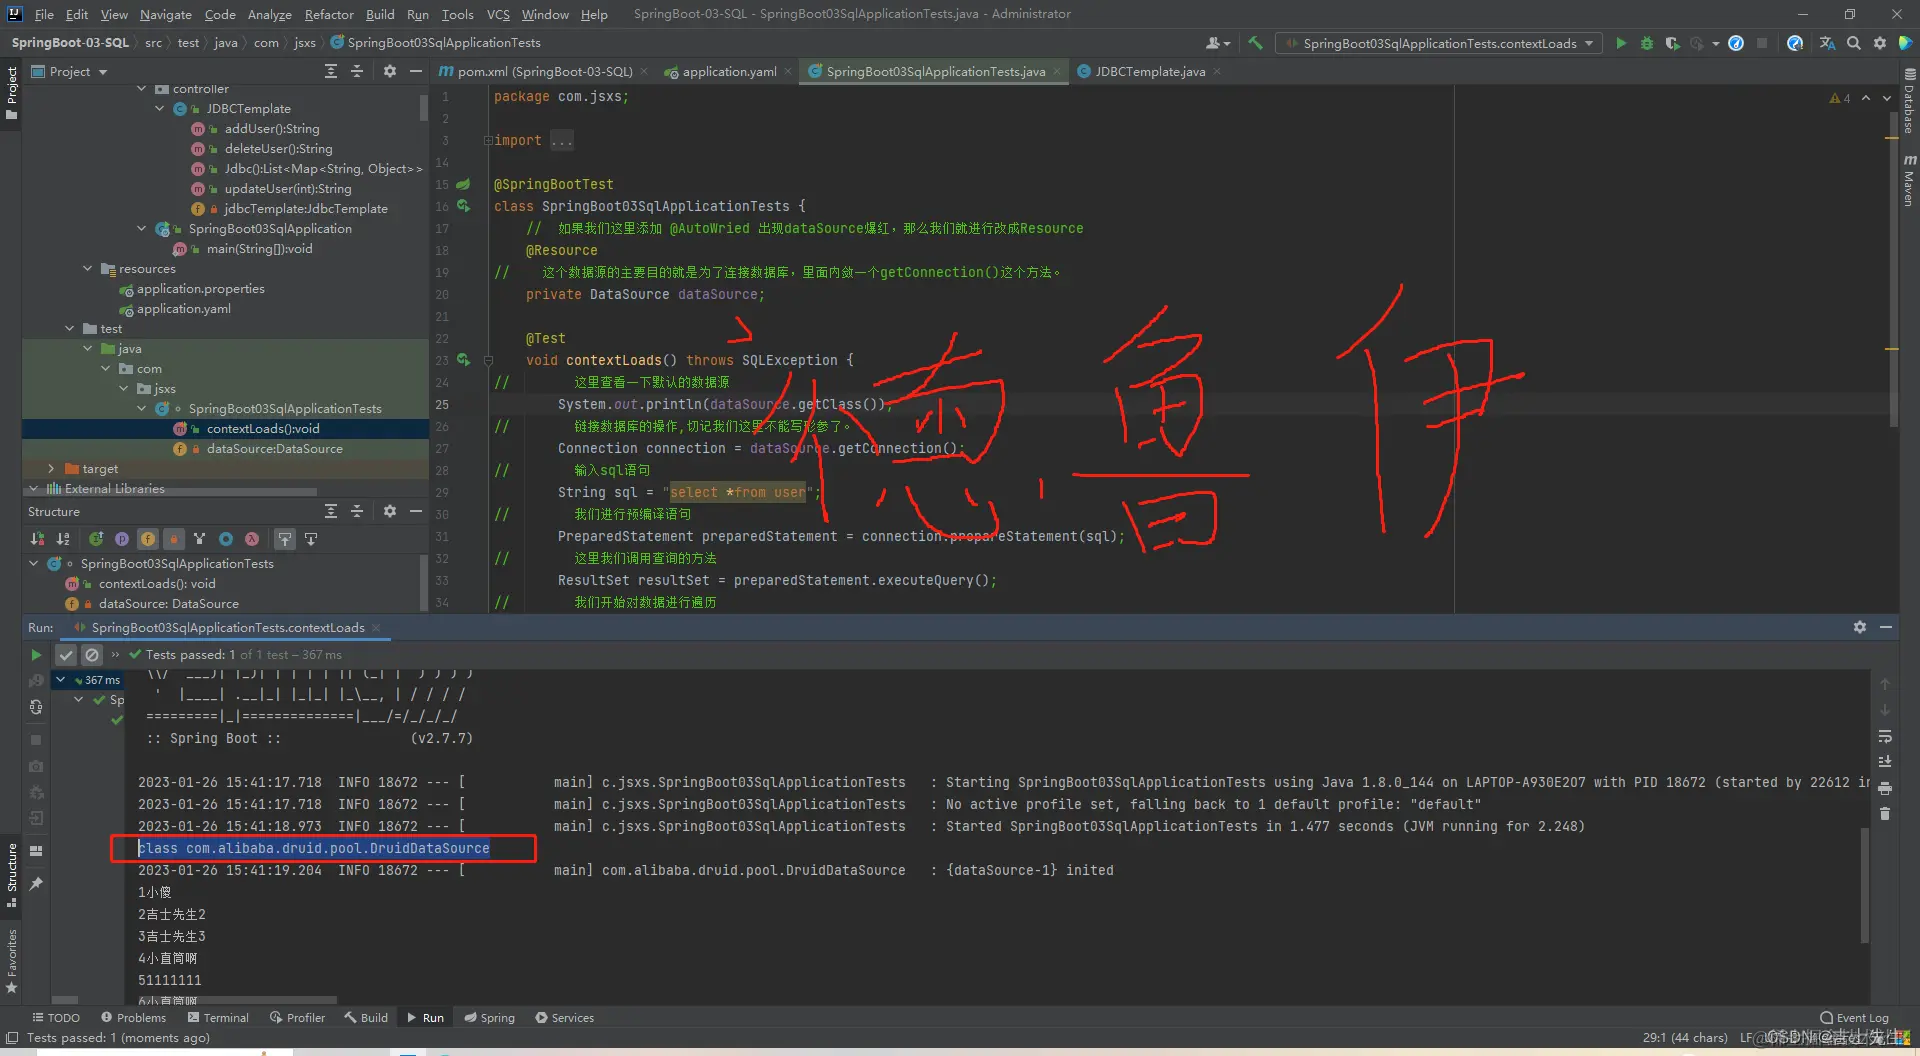This screenshot has height=1056, width=1920.
Task: Start debugging with the bug icon
Action: point(1647,43)
